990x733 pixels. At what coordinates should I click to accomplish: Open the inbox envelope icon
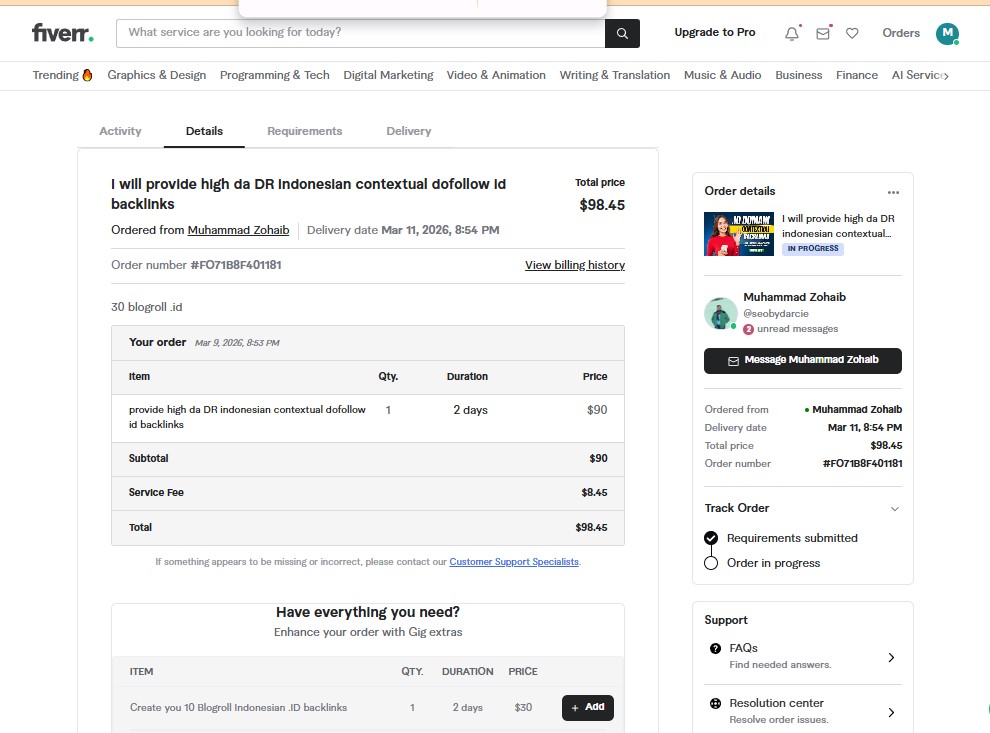coord(823,33)
